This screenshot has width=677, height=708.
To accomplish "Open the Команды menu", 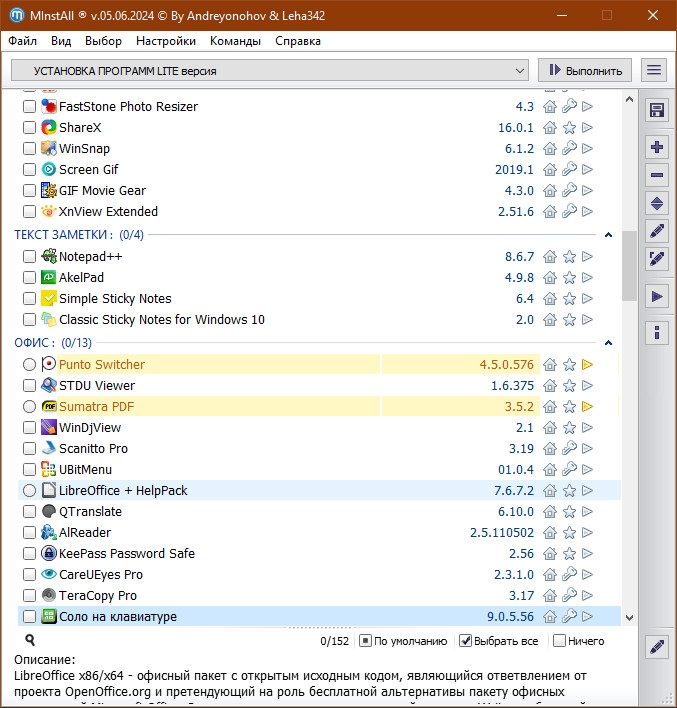I will coord(235,41).
